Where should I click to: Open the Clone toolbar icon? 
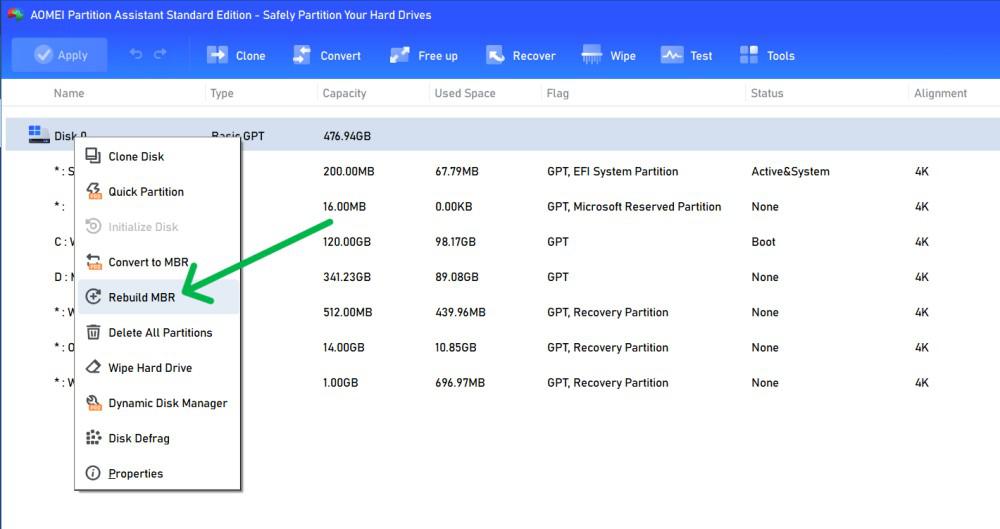point(217,55)
